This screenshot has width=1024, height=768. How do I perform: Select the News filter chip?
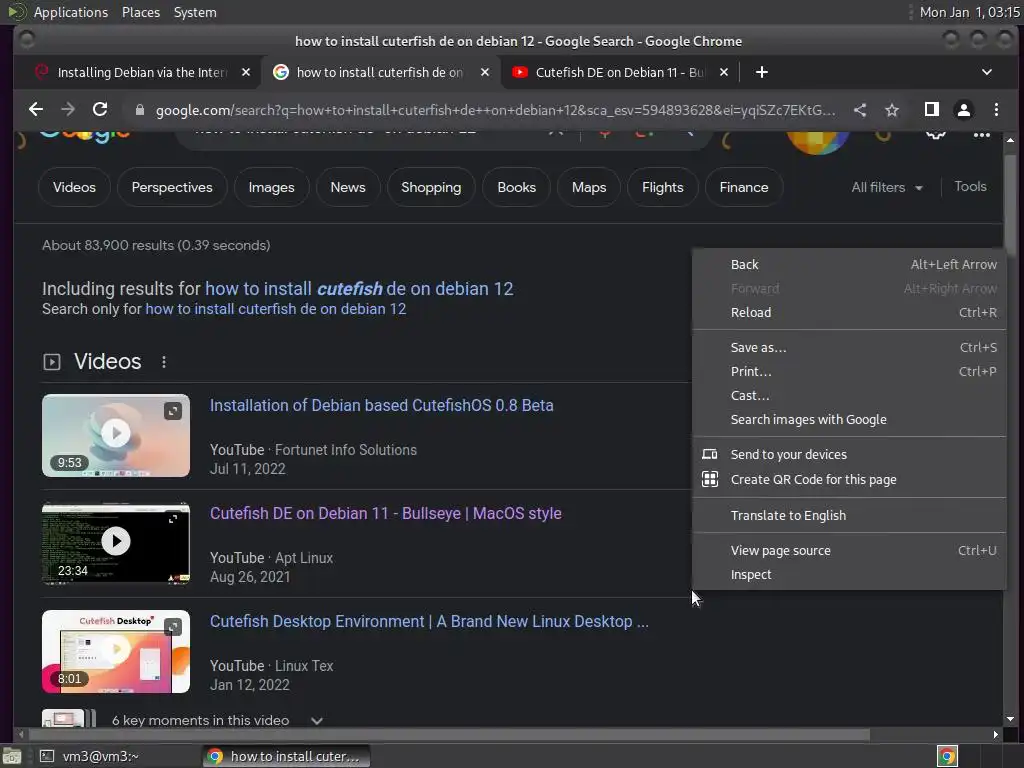click(348, 187)
